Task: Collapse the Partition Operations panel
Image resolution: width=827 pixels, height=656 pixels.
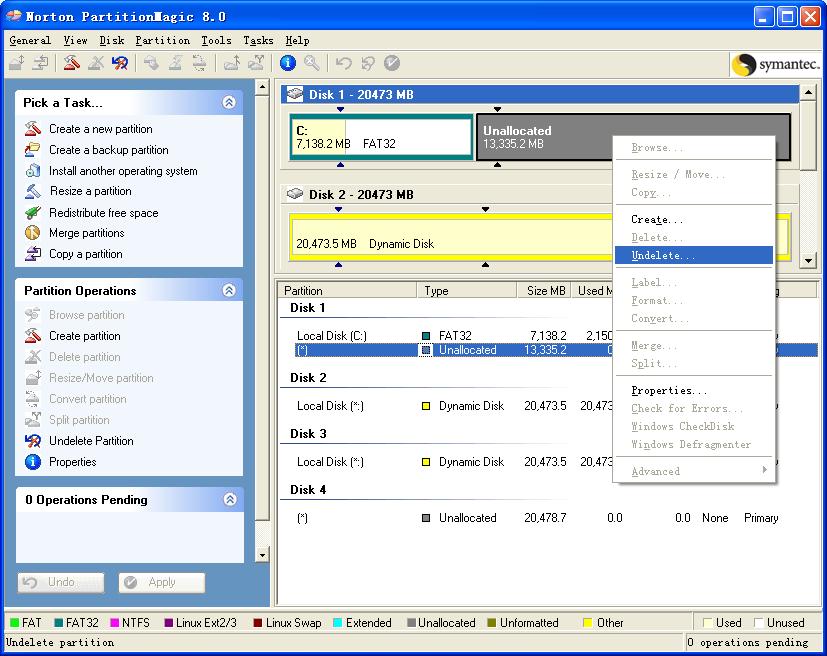Action: (x=229, y=290)
